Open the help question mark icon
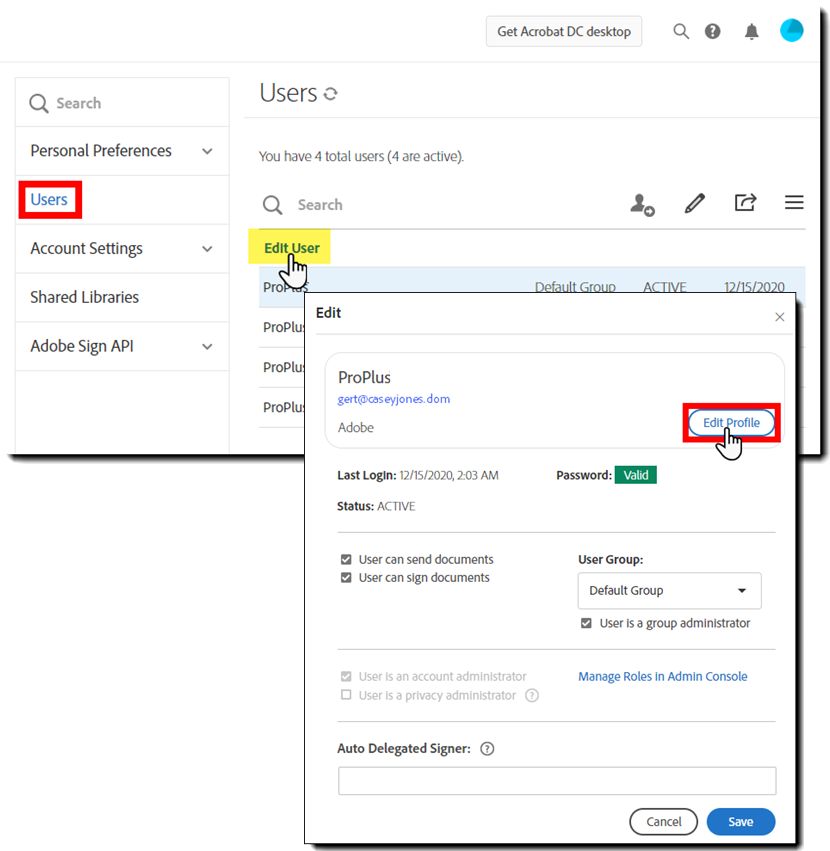Image resolution: width=830 pixels, height=851 pixels. coord(712,31)
